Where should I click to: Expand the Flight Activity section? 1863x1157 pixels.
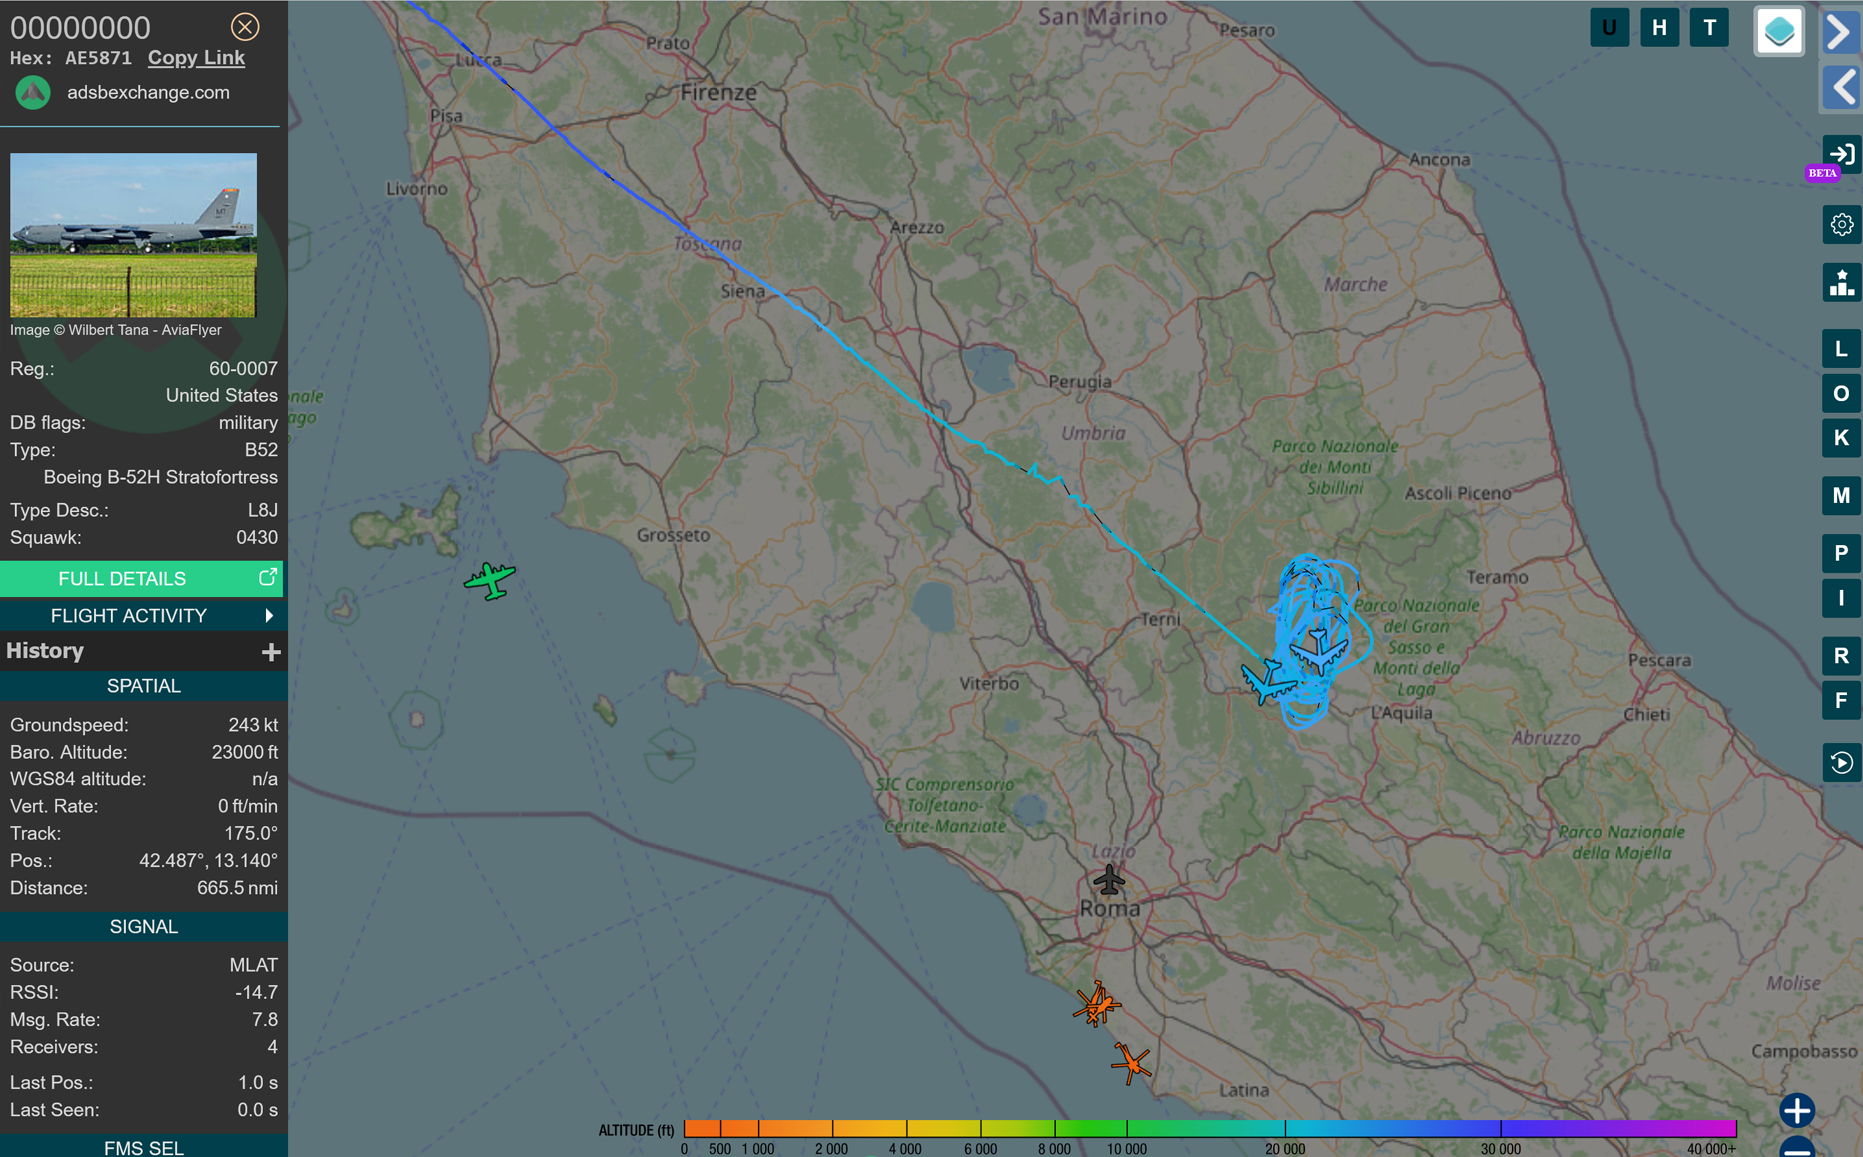tap(142, 616)
